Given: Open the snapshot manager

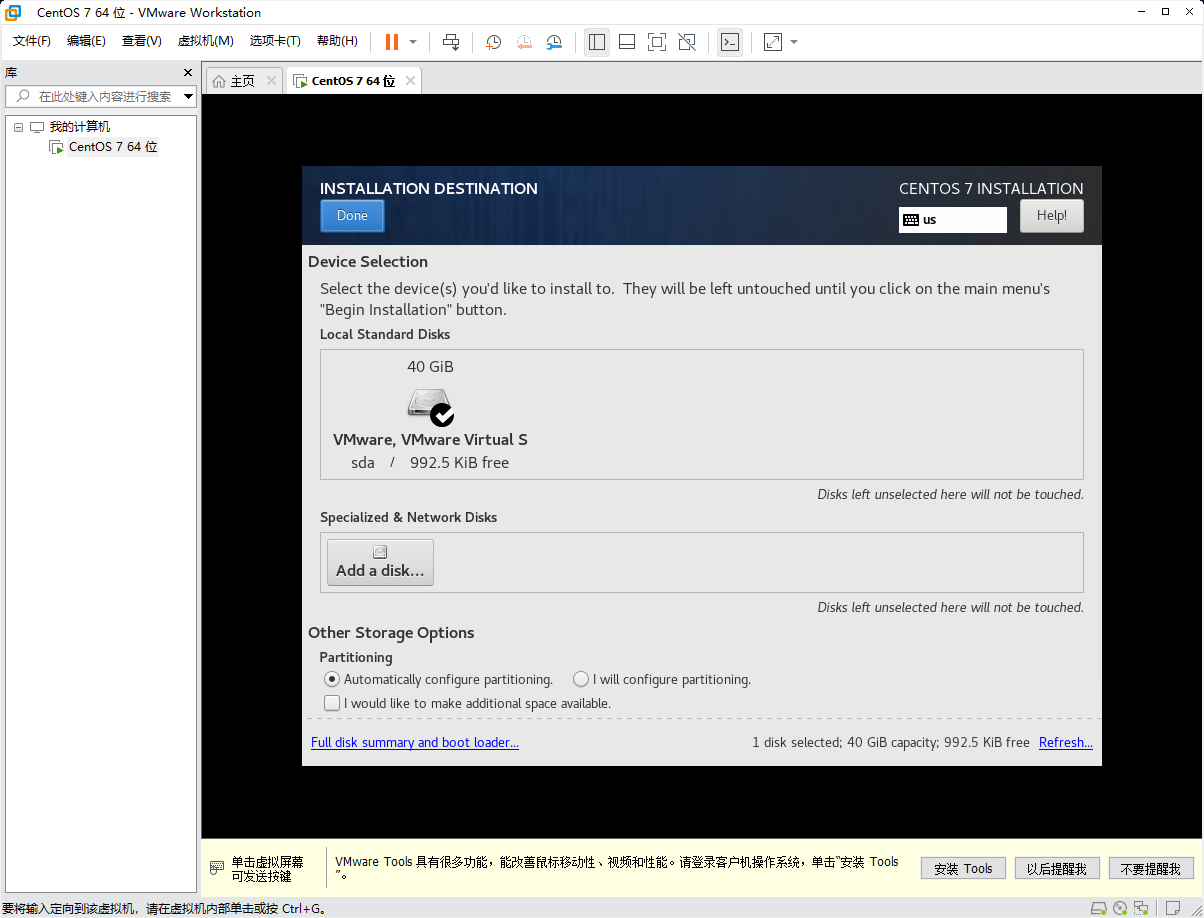Looking at the screenshot, I should click(x=554, y=42).
